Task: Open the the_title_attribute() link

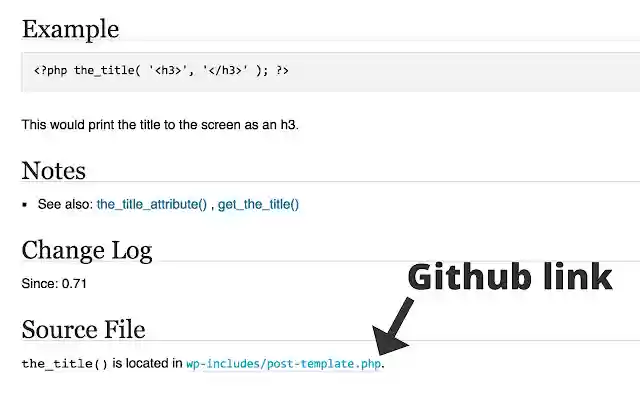Action: (151, 204)
